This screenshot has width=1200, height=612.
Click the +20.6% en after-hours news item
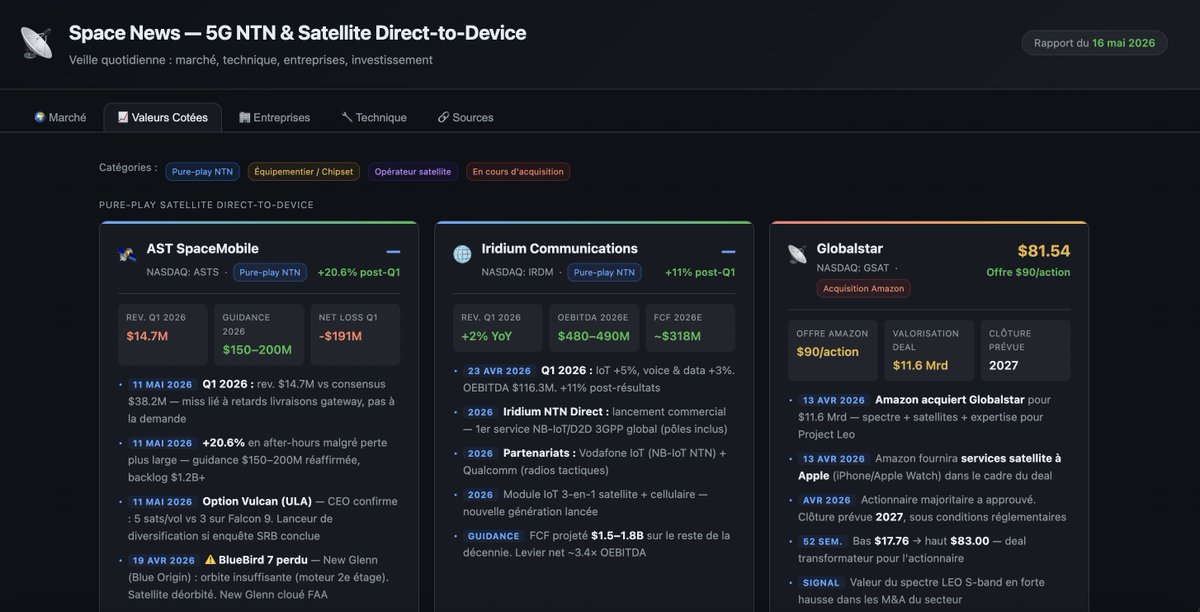coord(263,460)
